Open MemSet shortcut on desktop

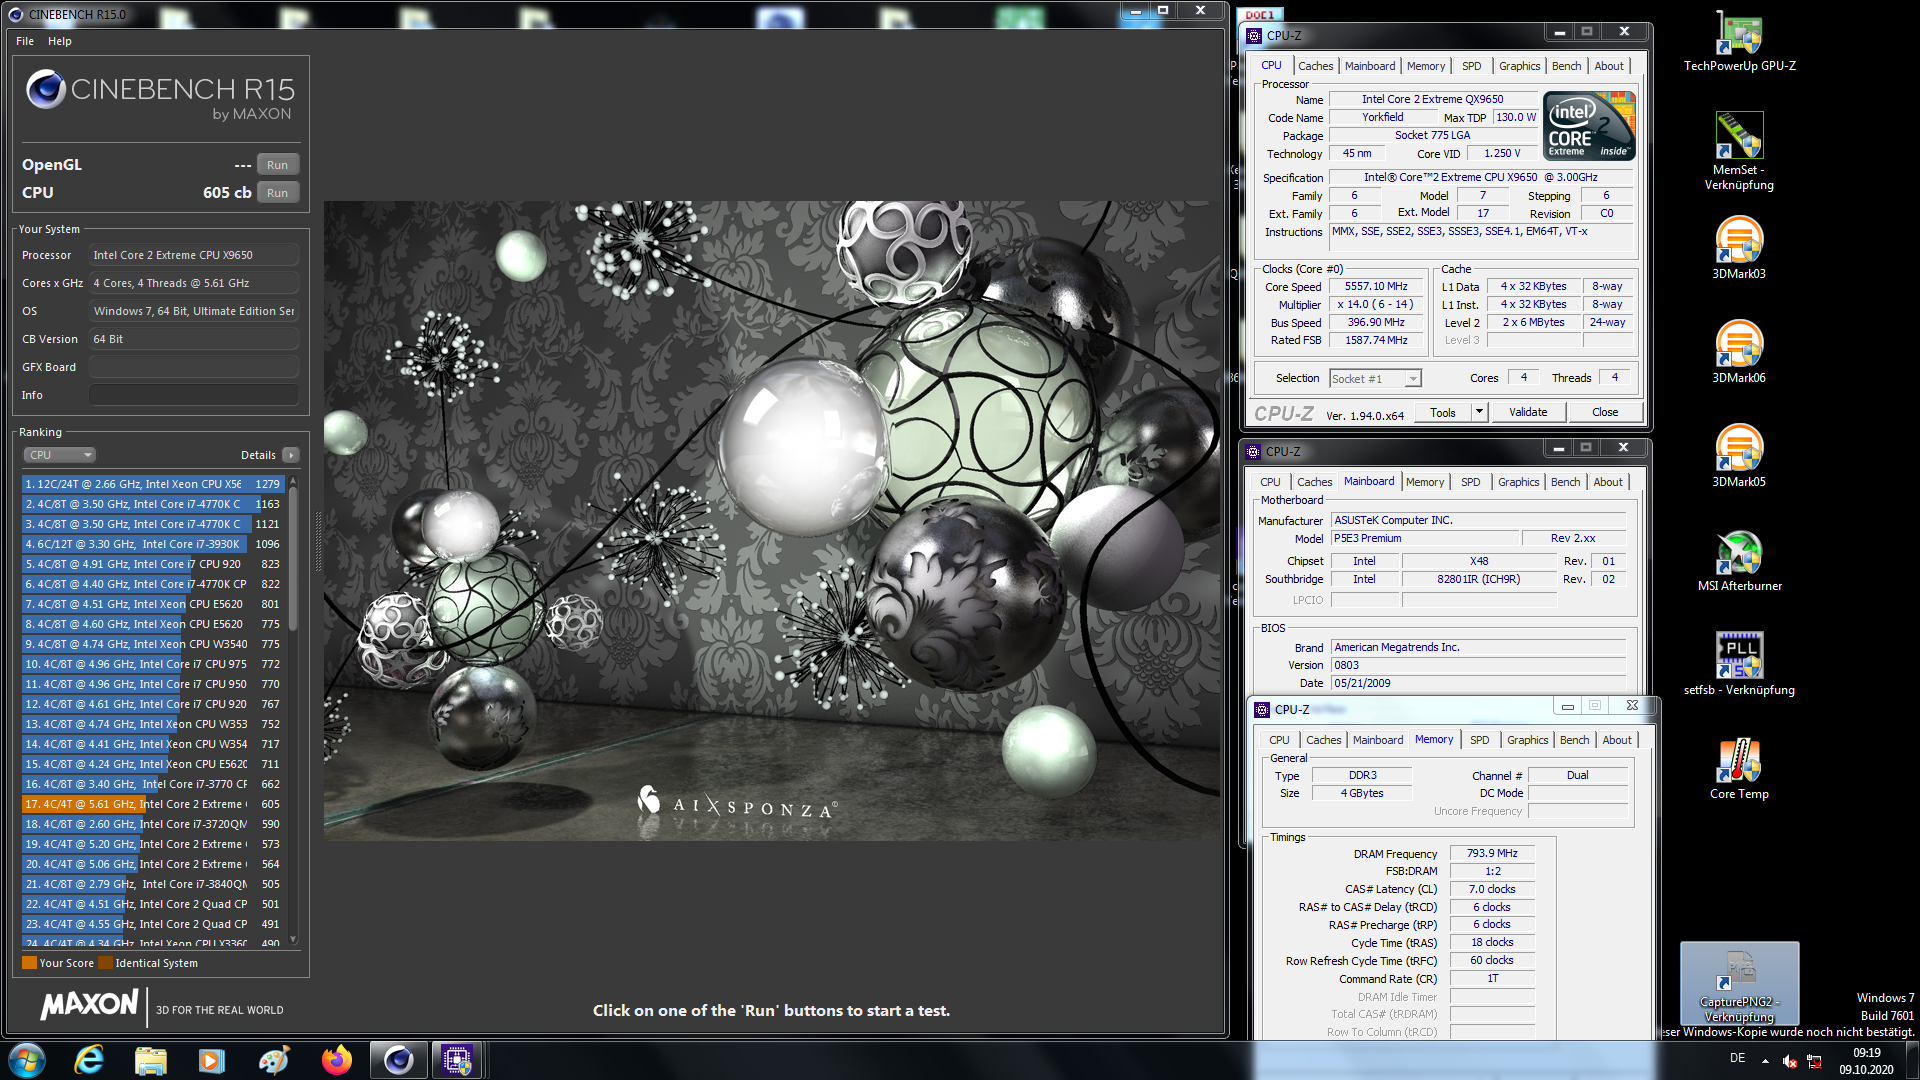[x=1739, y=150]
